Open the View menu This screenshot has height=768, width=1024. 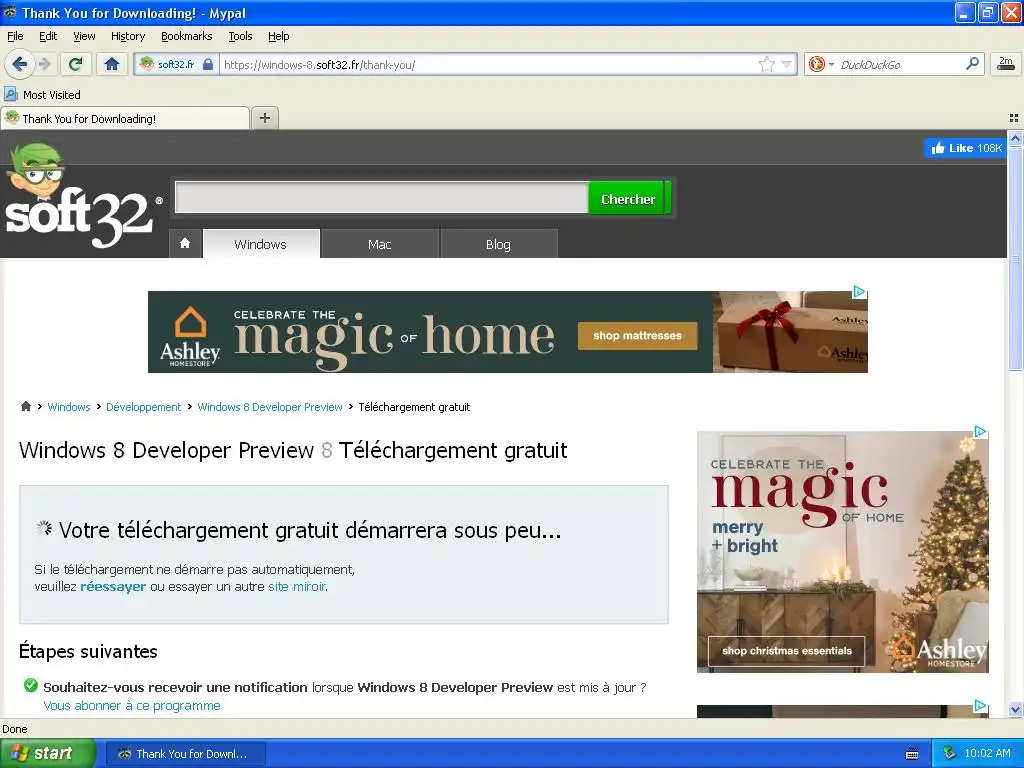coord(84,36)
